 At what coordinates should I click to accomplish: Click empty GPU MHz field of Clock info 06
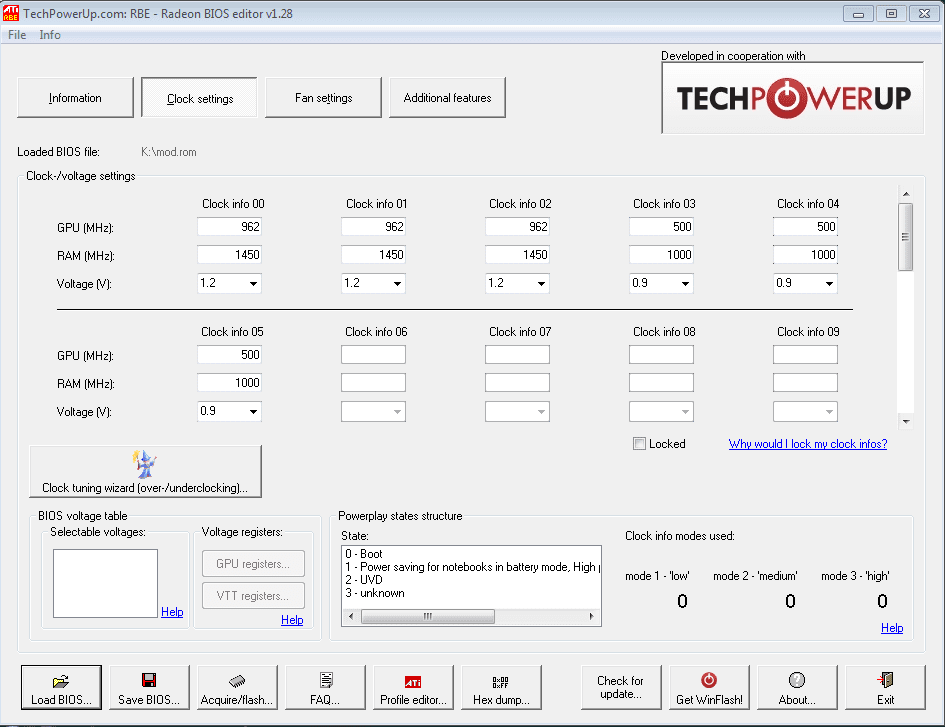pyautogui.click(x=373, y=354)
